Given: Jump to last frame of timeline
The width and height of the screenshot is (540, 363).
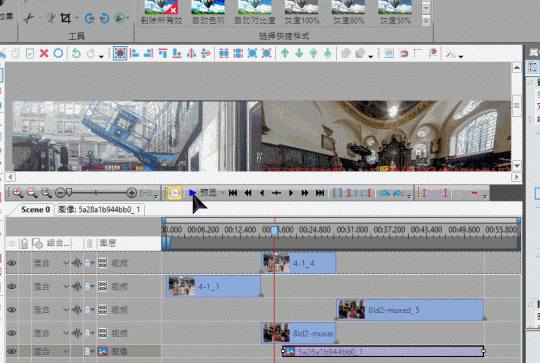Looking at the screenshot, I should click(320, 193).
